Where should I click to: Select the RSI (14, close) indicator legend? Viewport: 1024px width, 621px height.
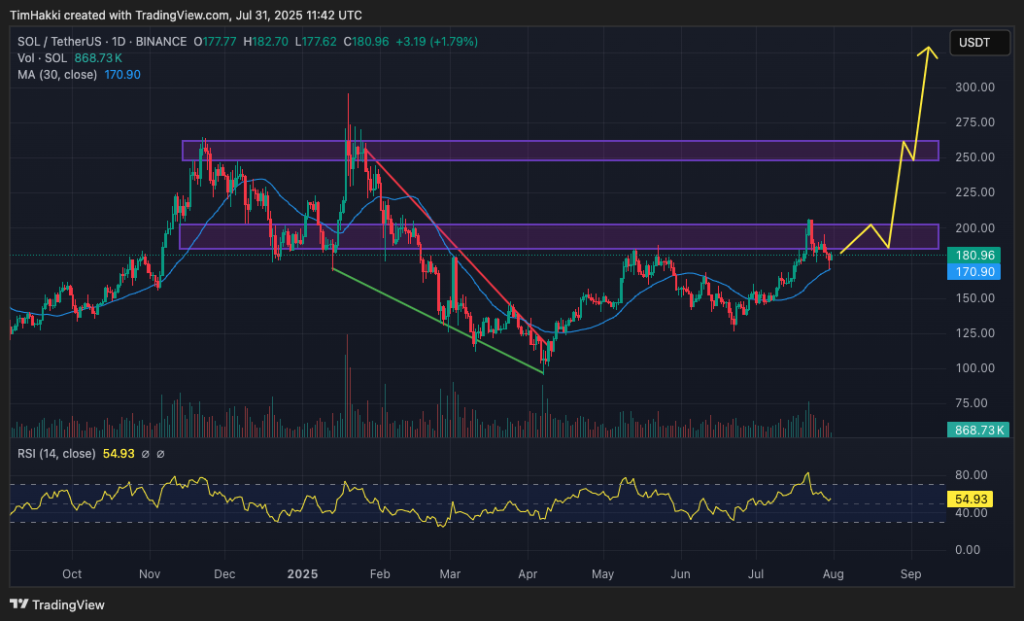(57, 454)
